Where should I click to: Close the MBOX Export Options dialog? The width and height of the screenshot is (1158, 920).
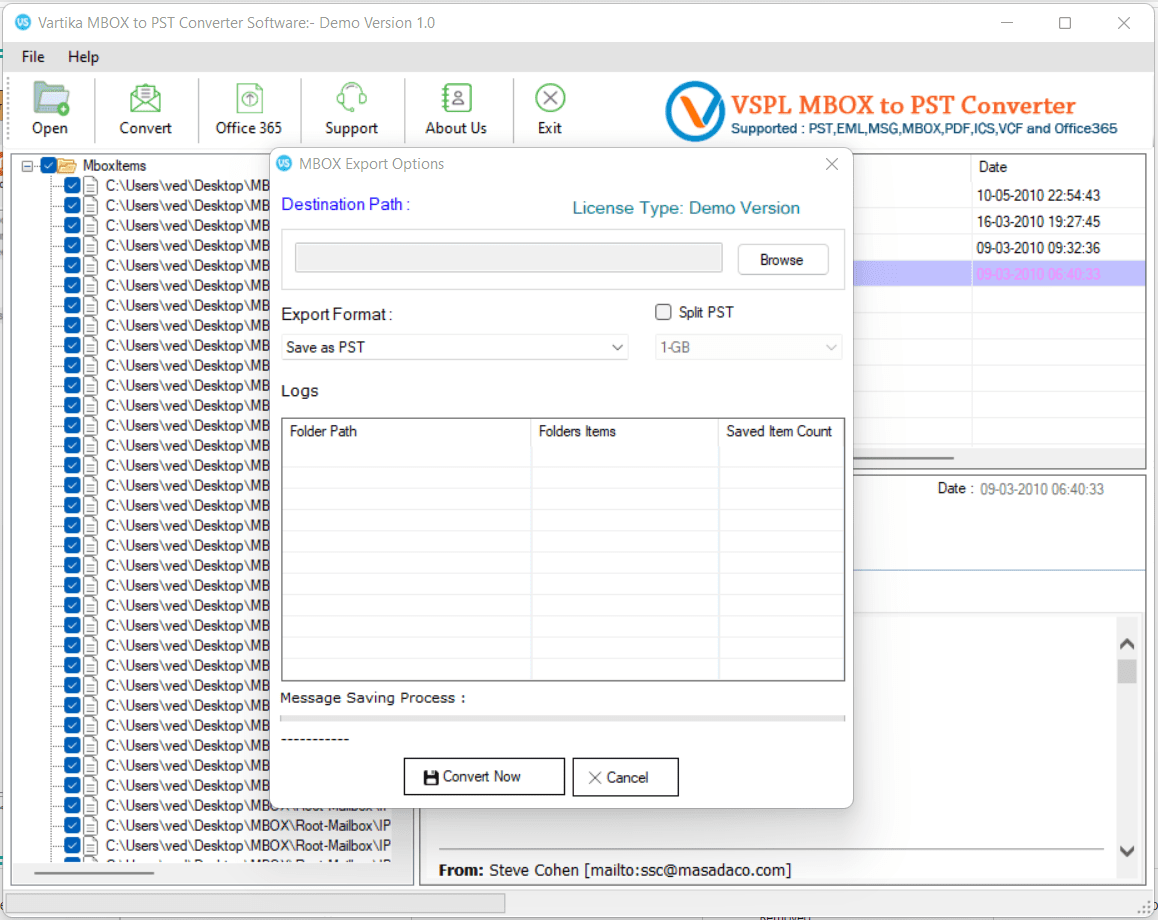(x=832, y=164)
